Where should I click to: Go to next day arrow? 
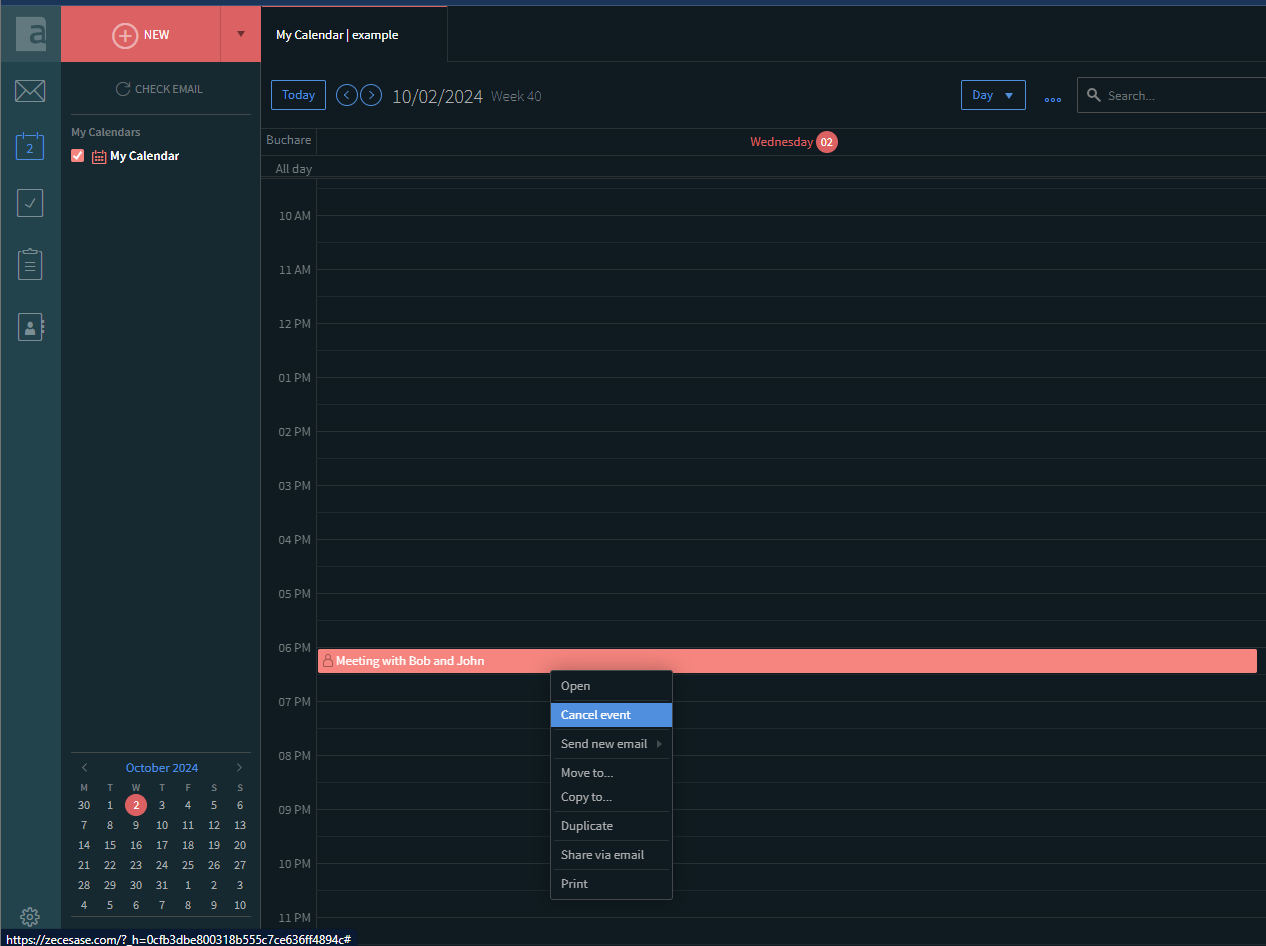point(371,95)
